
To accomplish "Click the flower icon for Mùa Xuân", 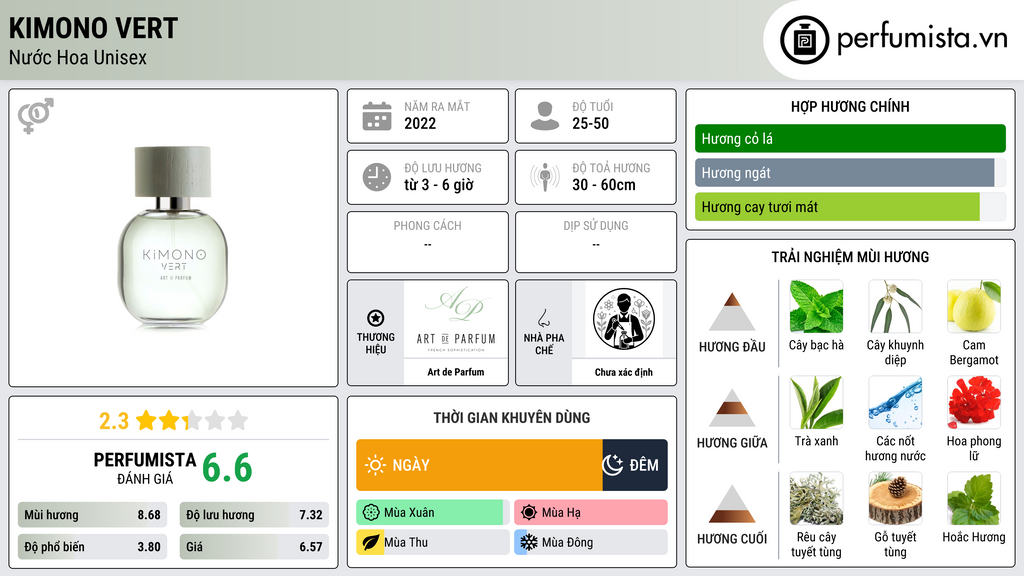I will pos(370,513).
